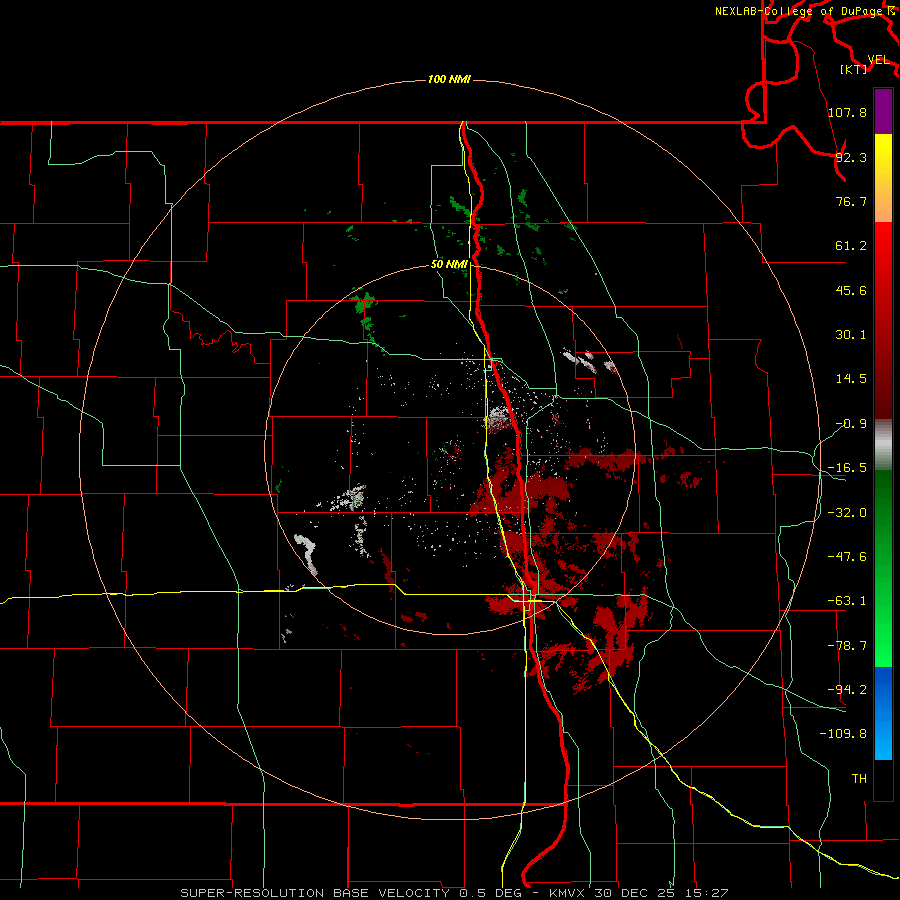The height and width of the screenshot is (900, 900).
Task: Pick the blue segment of color bar
Action: tap(883, 713)
